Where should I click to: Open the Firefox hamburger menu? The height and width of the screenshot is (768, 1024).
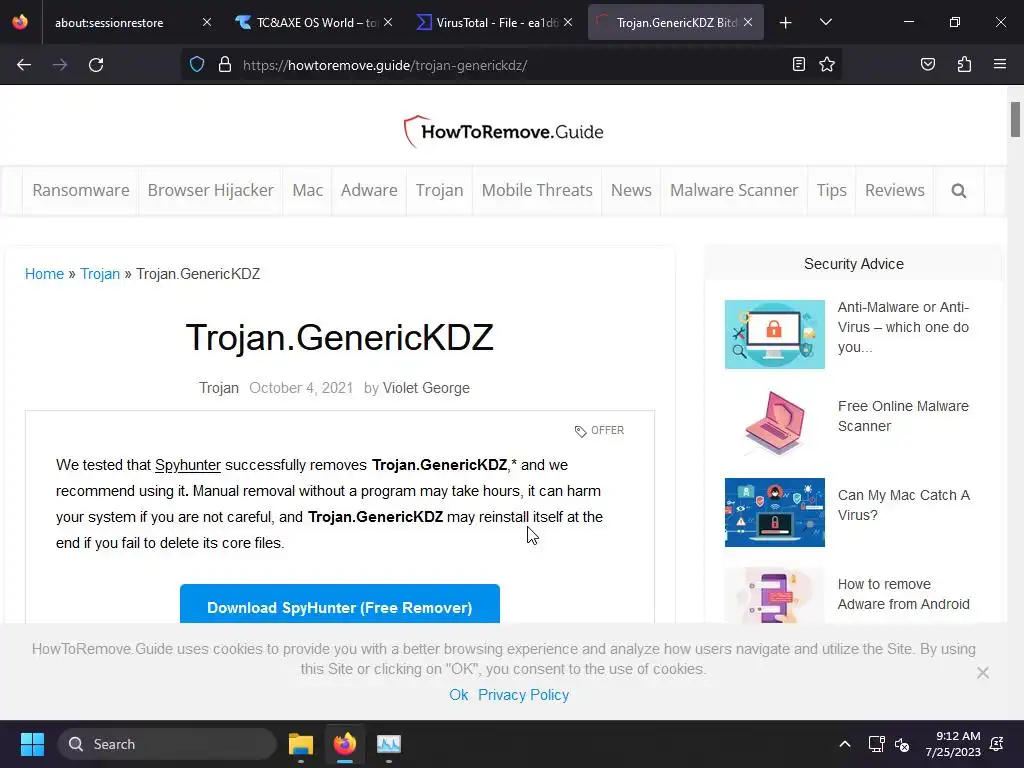(999, 64)
